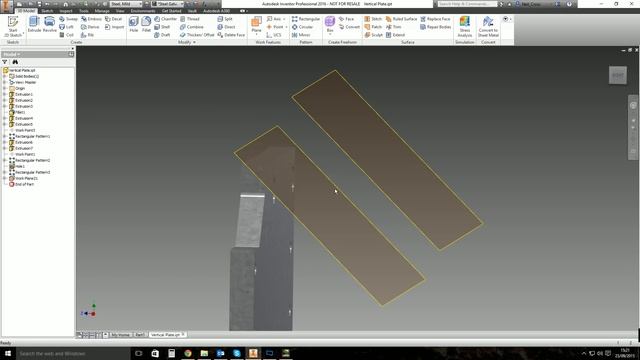640x360 pixels.
Task: Open the Derive command
Action: 90,27
